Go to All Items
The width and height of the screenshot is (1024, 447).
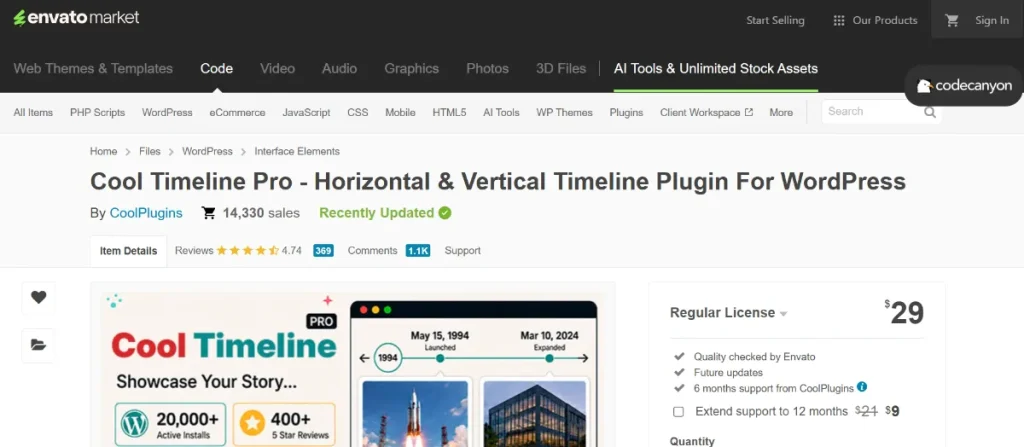(x=33, y=112)
